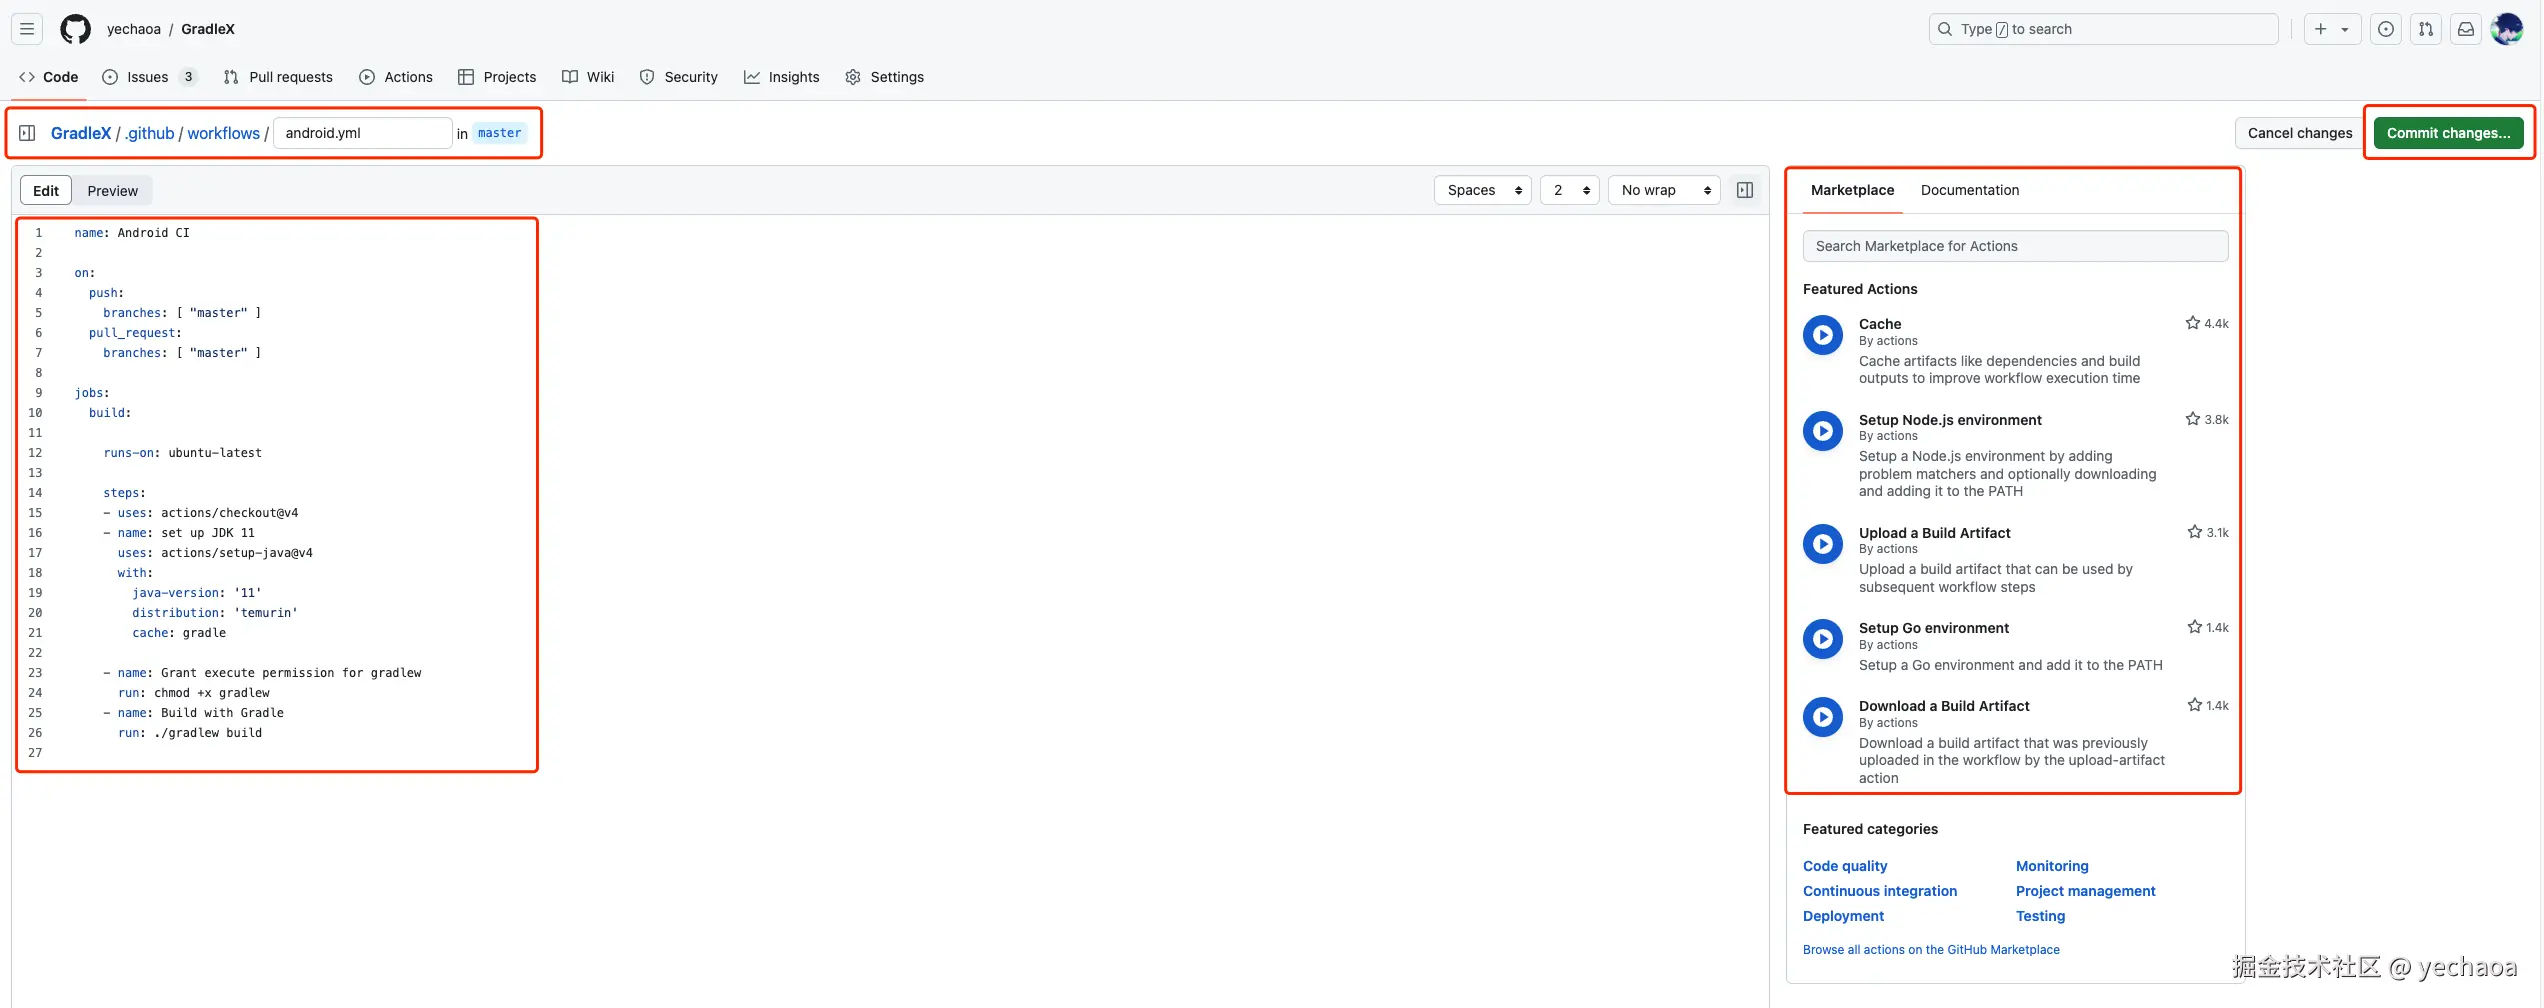Switch to Preview mode
The width and height of the screenshot is (2544, 1008).
point(112,191)
